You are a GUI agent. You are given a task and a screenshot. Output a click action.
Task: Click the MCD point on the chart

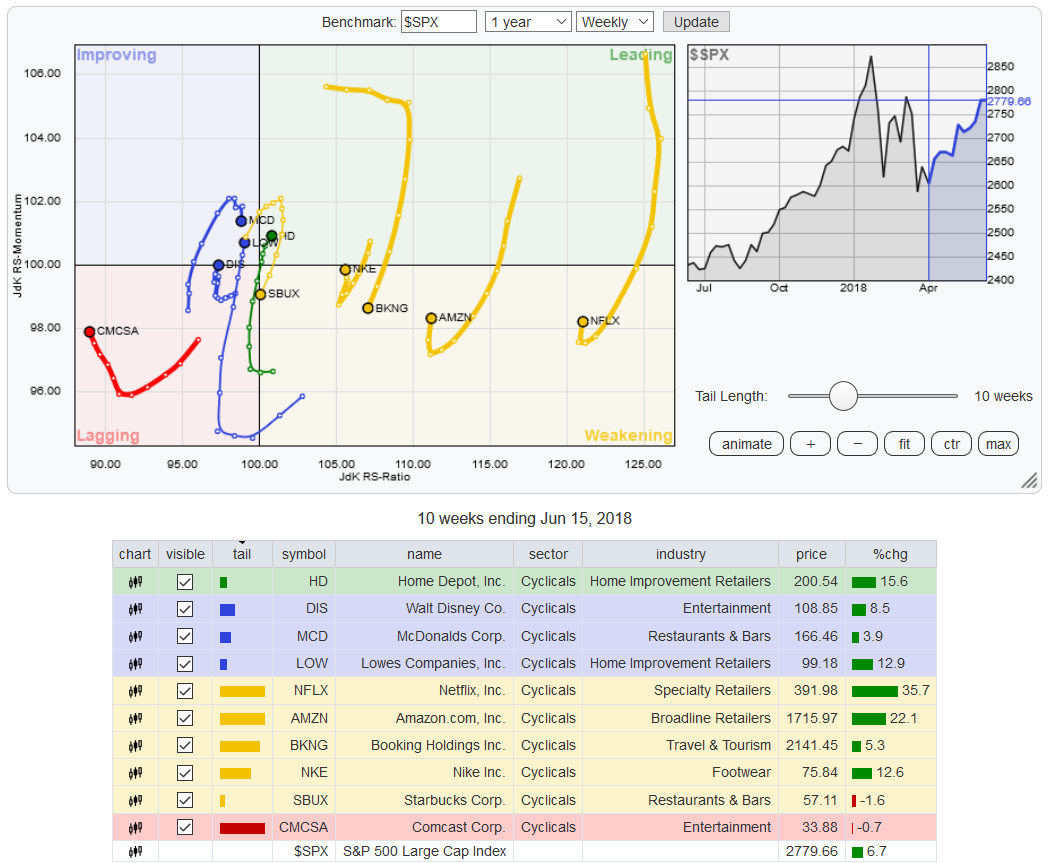pyautogui.click(x=241, y=221)
